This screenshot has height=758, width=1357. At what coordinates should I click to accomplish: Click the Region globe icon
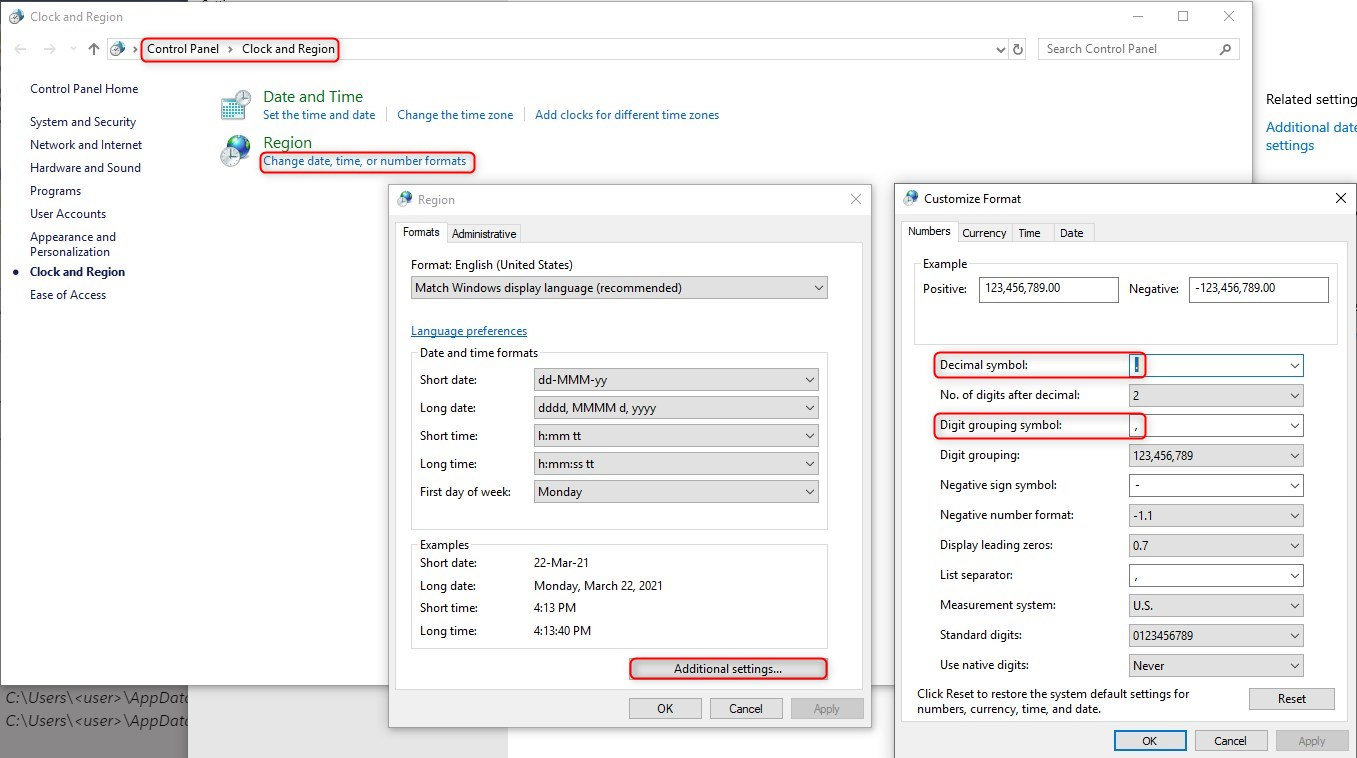point(235,150)
